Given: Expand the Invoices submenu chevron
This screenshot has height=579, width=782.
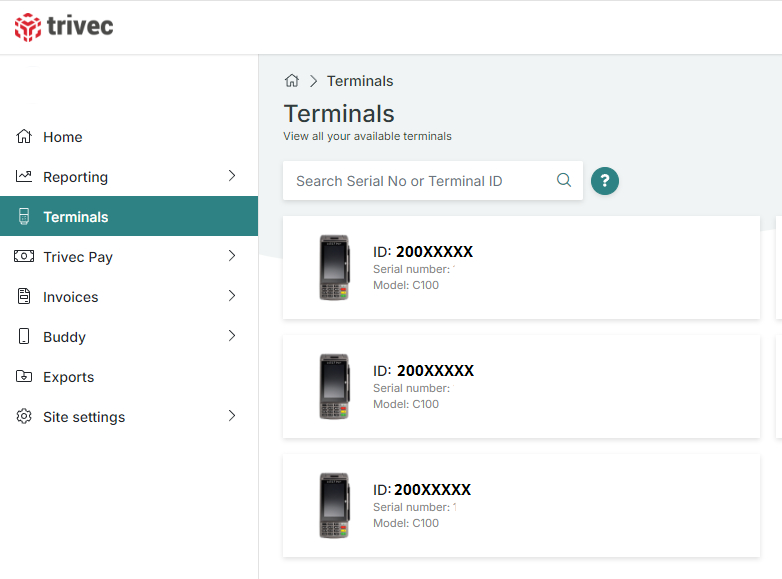Looking at the screenshot, I should [232, 296].
